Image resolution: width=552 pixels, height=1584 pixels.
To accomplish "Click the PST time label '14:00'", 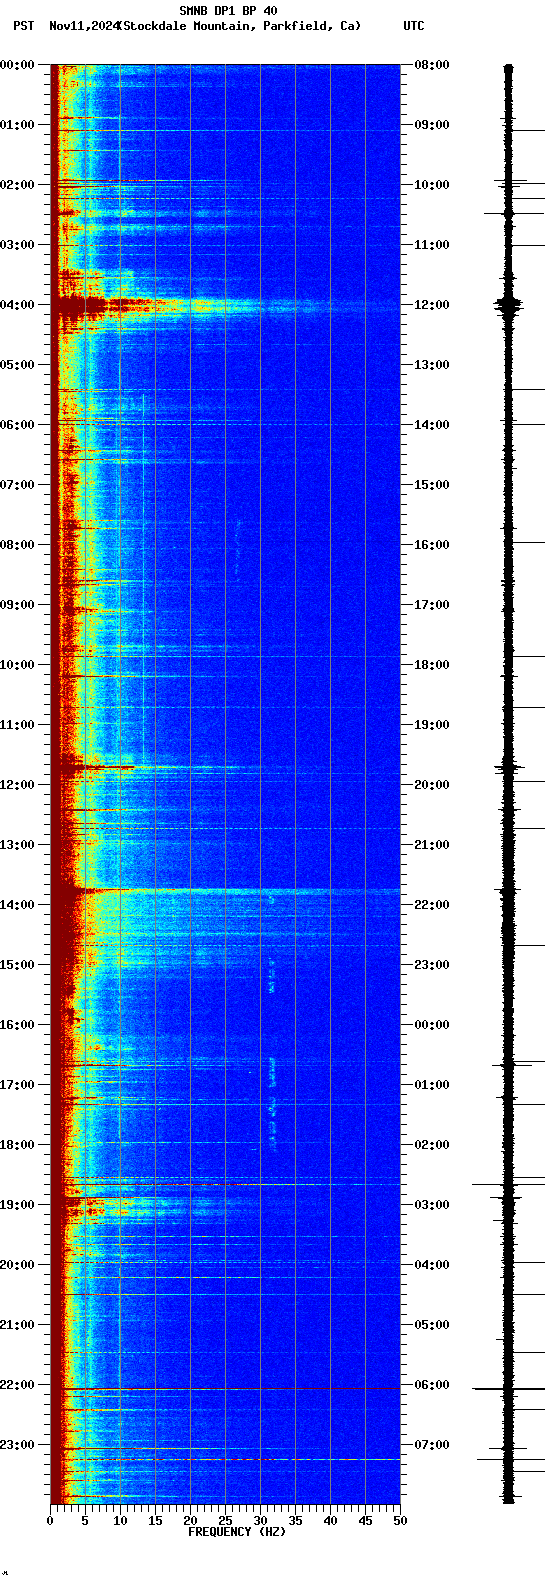I will 18,905.
